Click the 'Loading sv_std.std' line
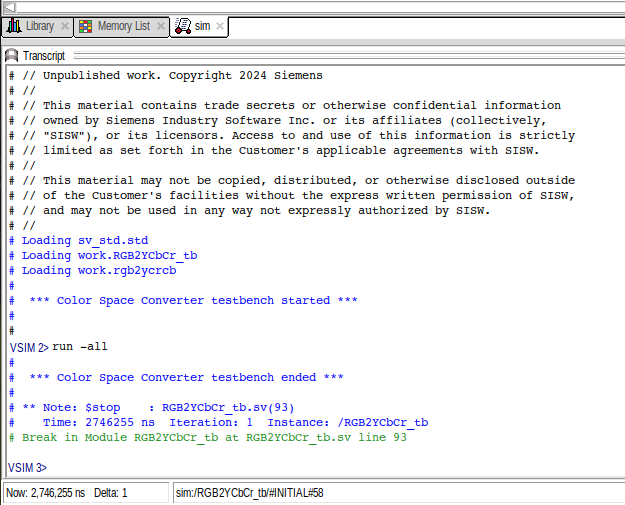625x505 pixels. tap(79, 241)
